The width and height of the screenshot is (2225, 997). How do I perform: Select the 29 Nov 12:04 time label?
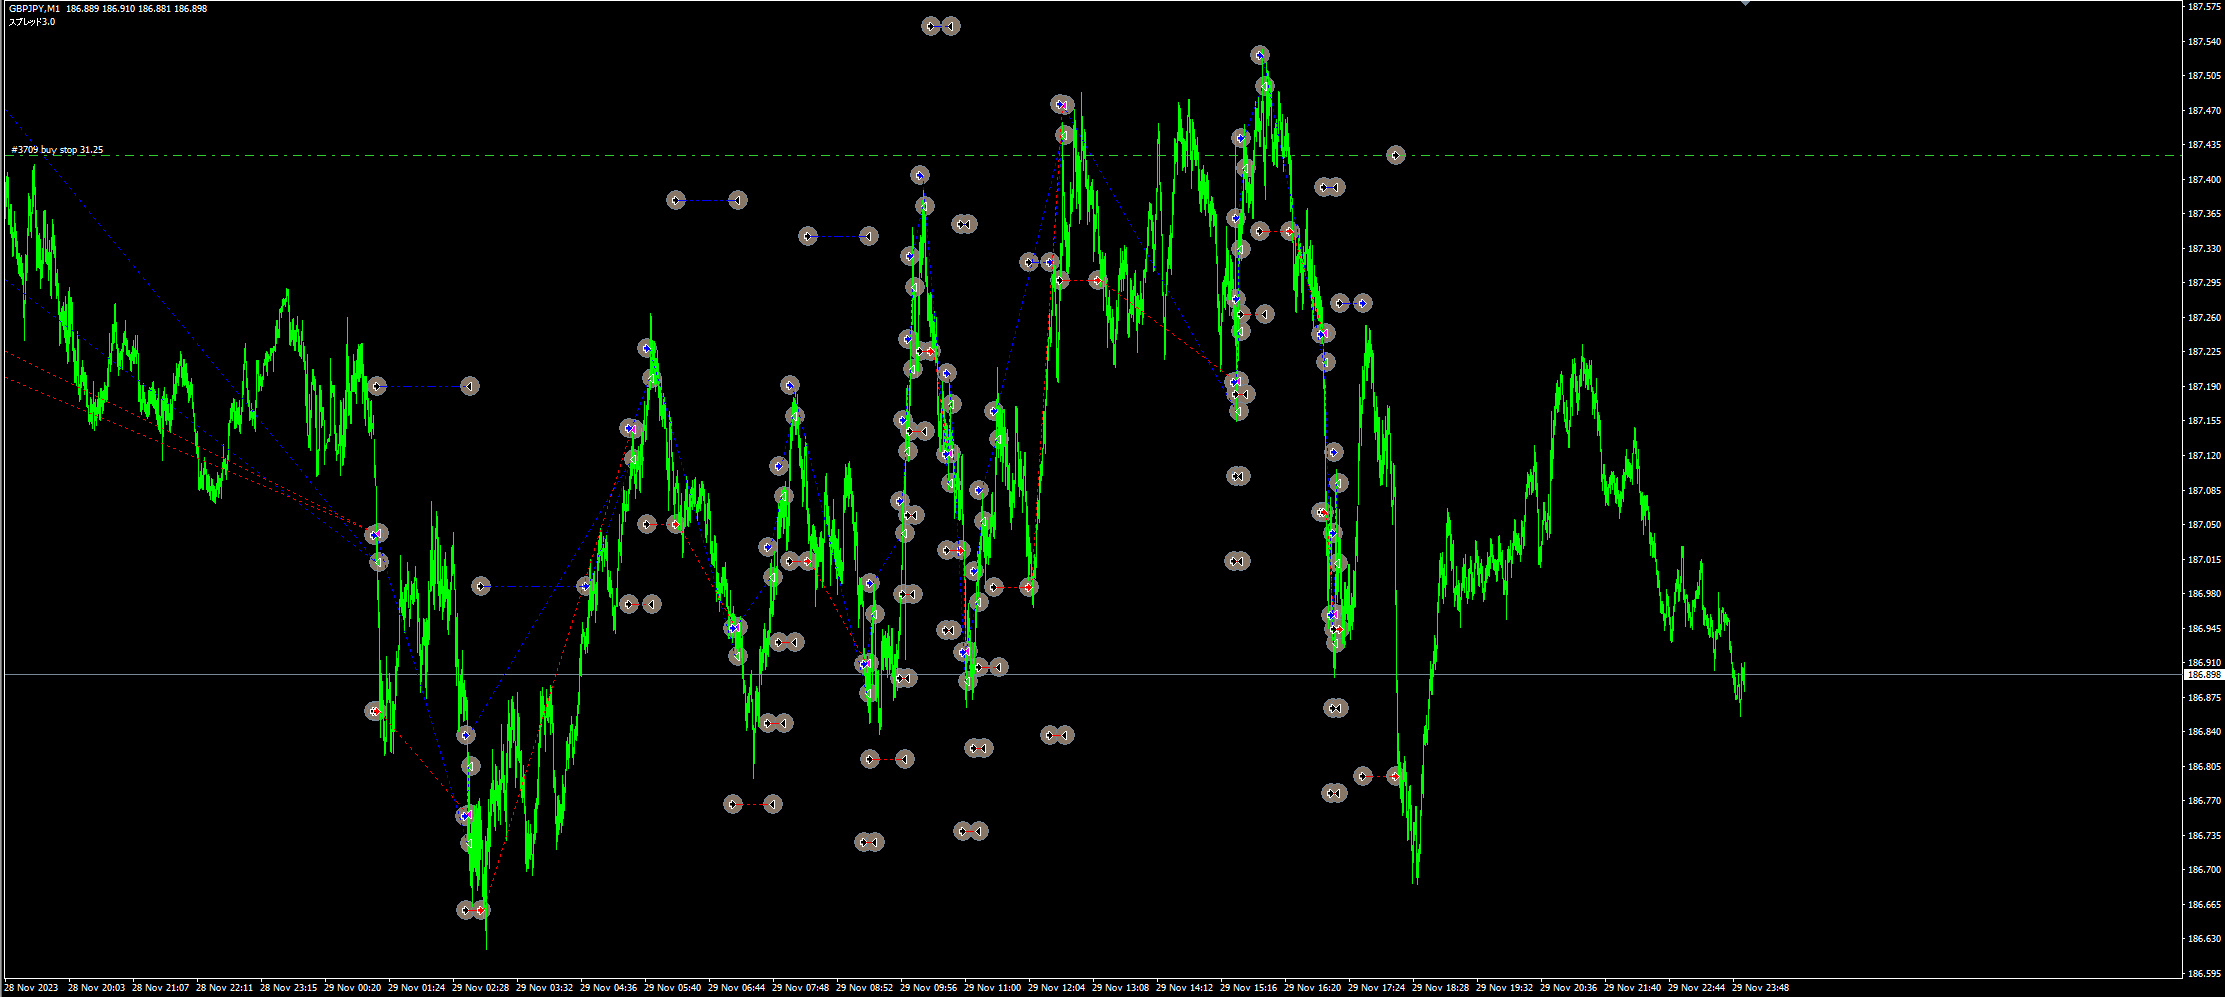click(1057, 988)
